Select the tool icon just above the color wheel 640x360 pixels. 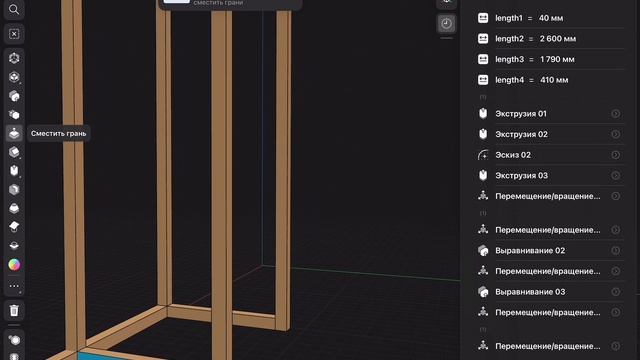14,245
